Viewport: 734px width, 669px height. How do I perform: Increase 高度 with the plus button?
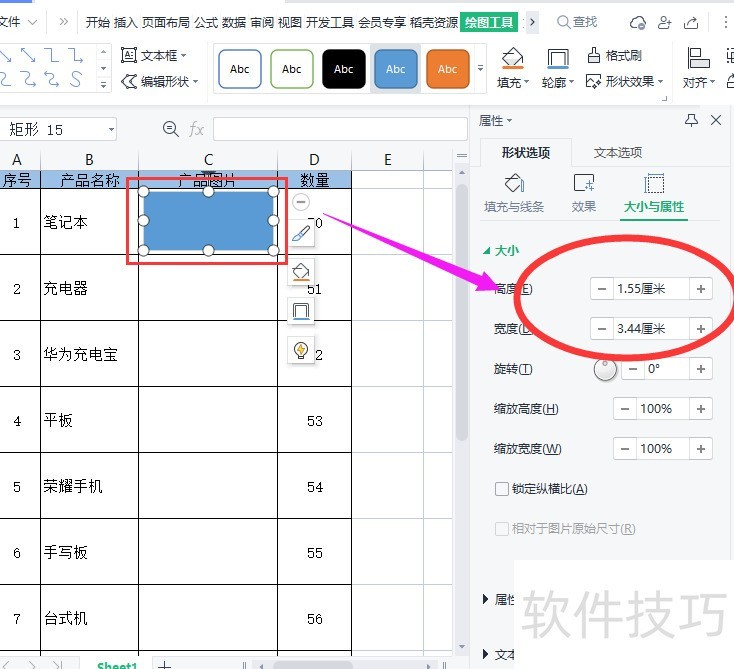click(x=701, y=289)
